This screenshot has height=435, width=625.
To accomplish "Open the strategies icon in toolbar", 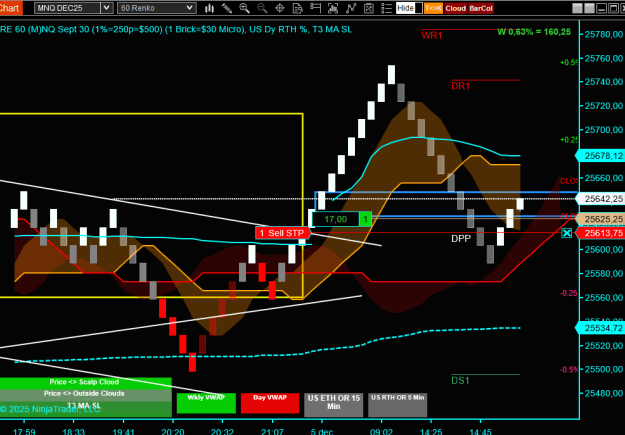I will [369, 8].
